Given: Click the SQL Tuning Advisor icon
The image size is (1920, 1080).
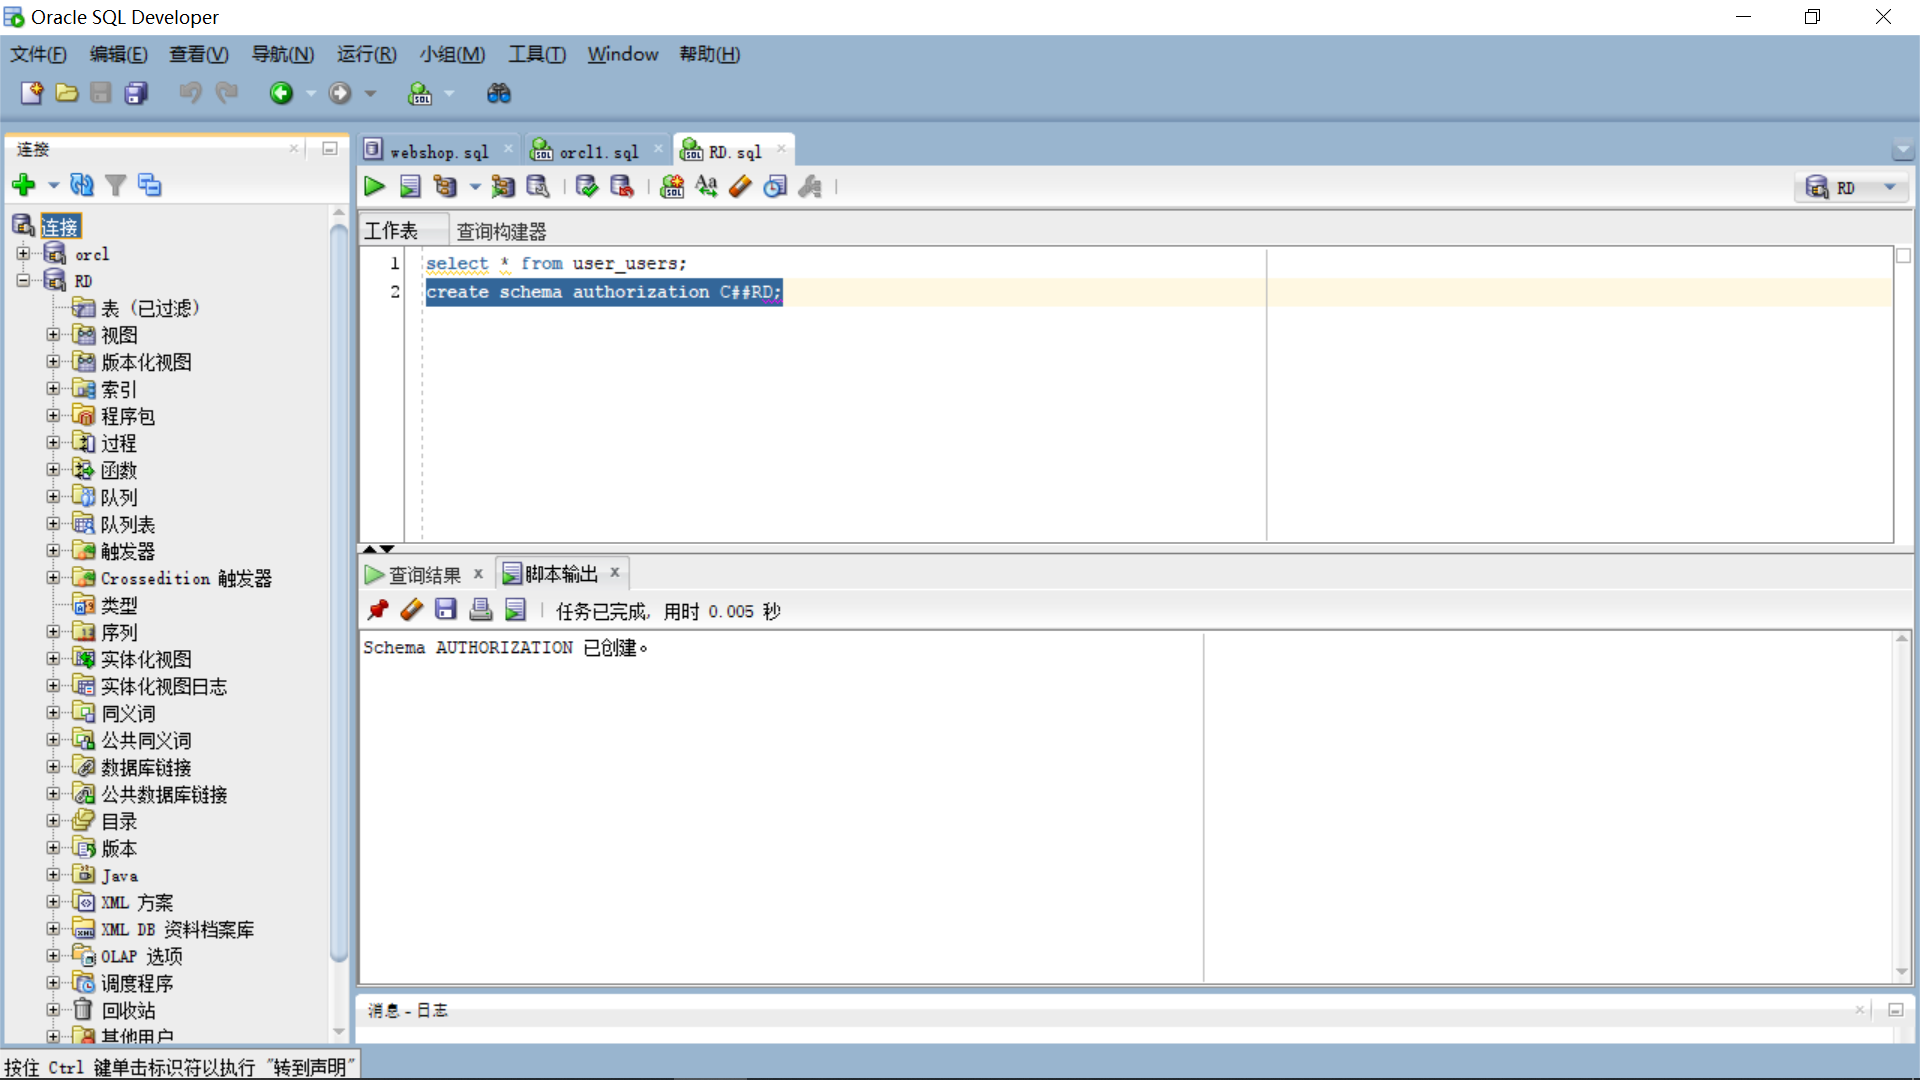Looking at the screenshot, I should [538, 186].
